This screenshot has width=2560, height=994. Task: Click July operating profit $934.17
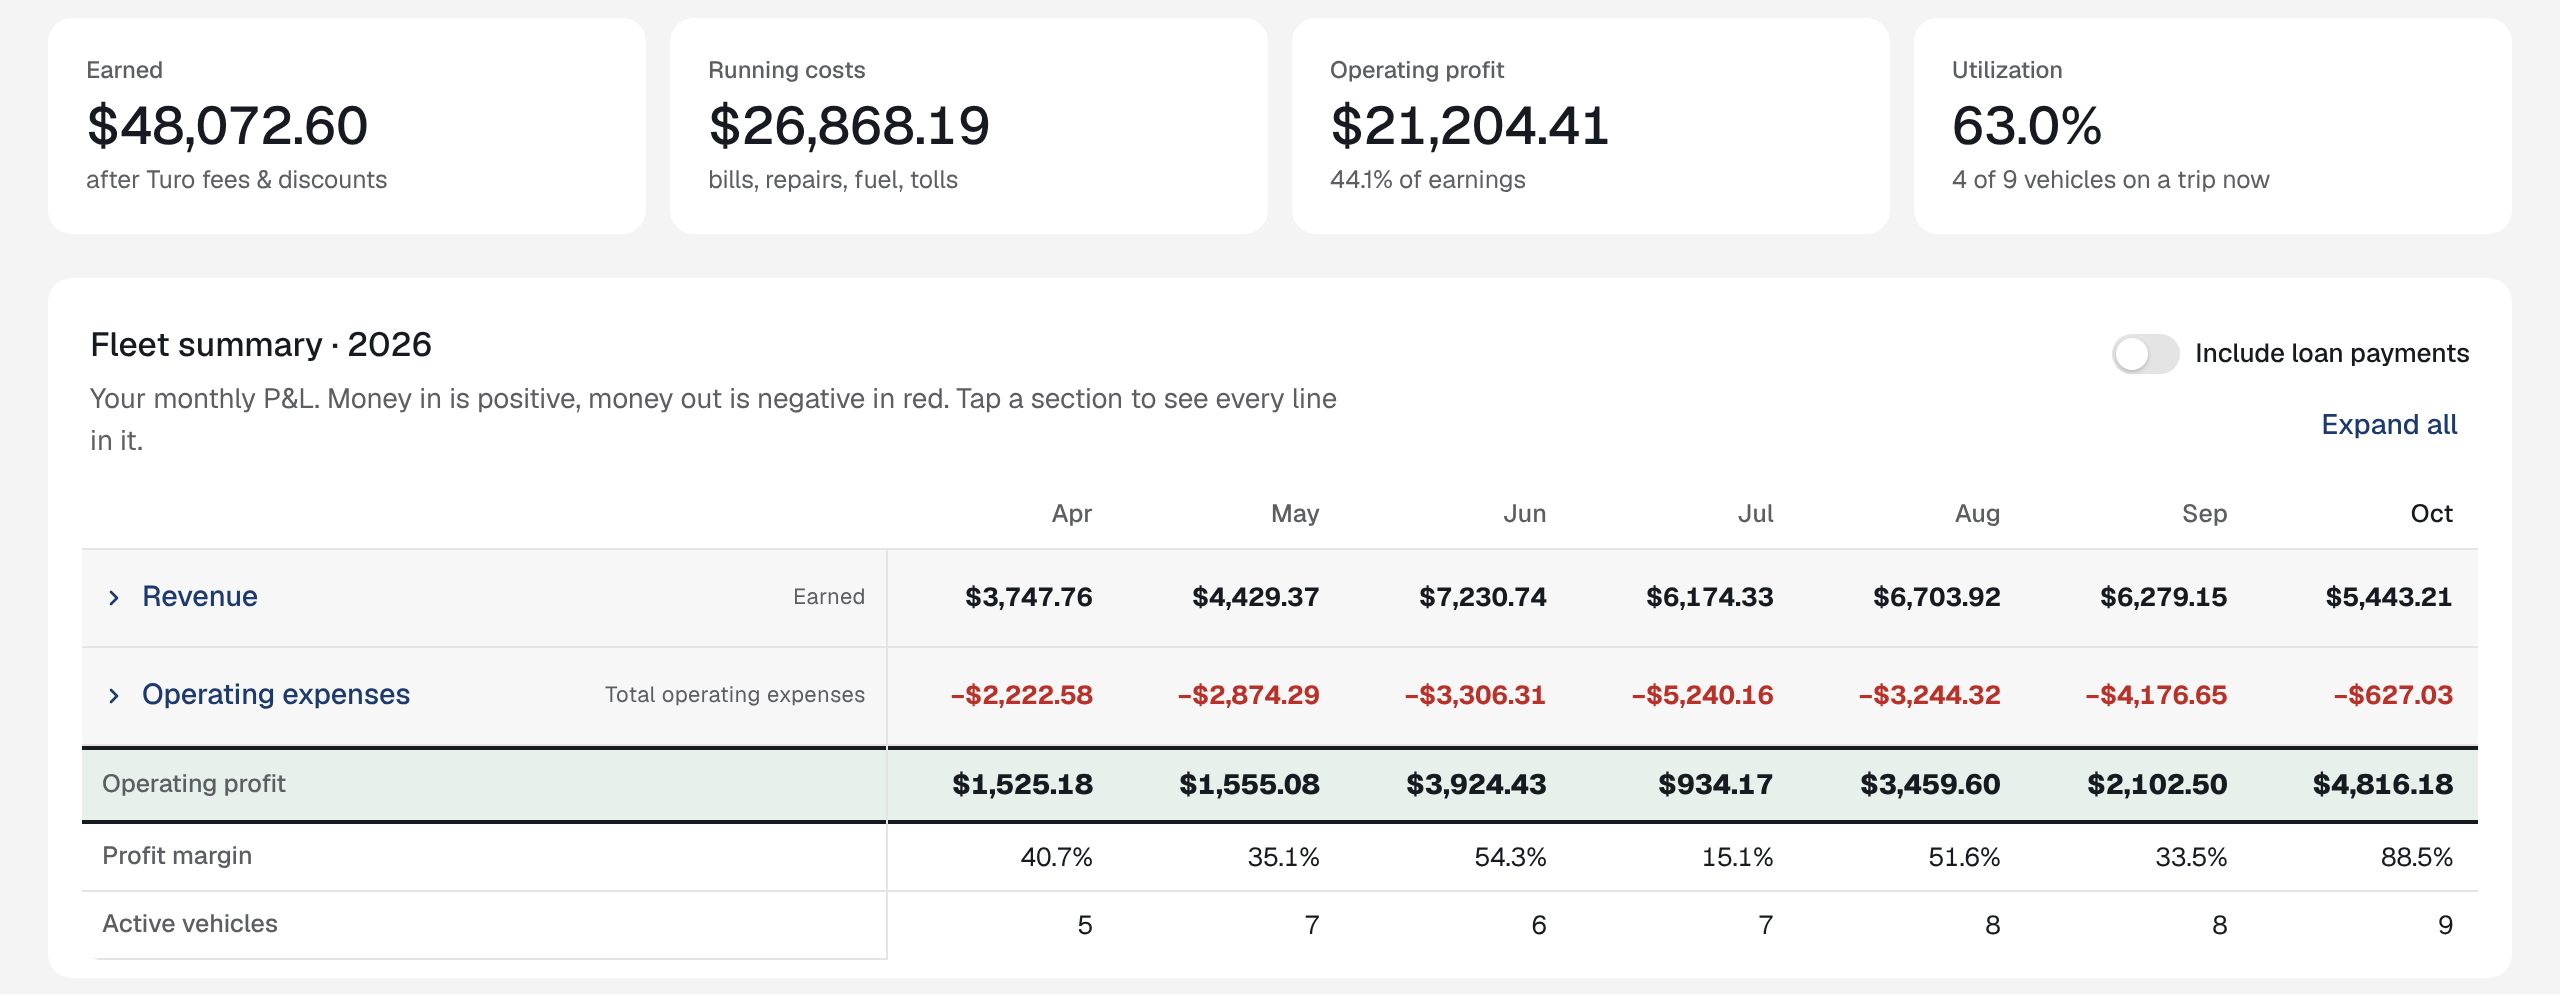click(x=1715, y=784)
